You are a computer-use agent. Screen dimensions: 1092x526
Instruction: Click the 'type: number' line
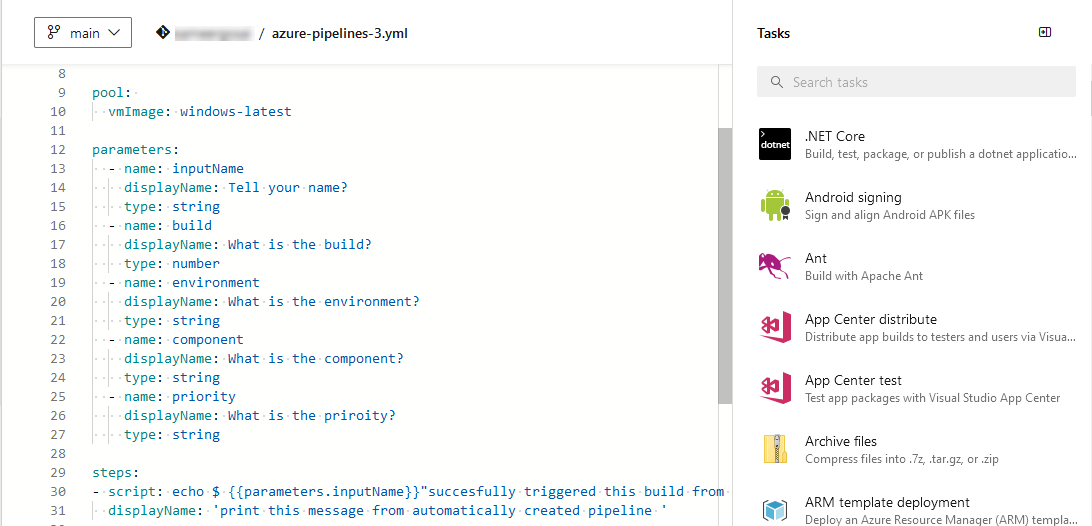pyautogui.click(x=171, y=263)
